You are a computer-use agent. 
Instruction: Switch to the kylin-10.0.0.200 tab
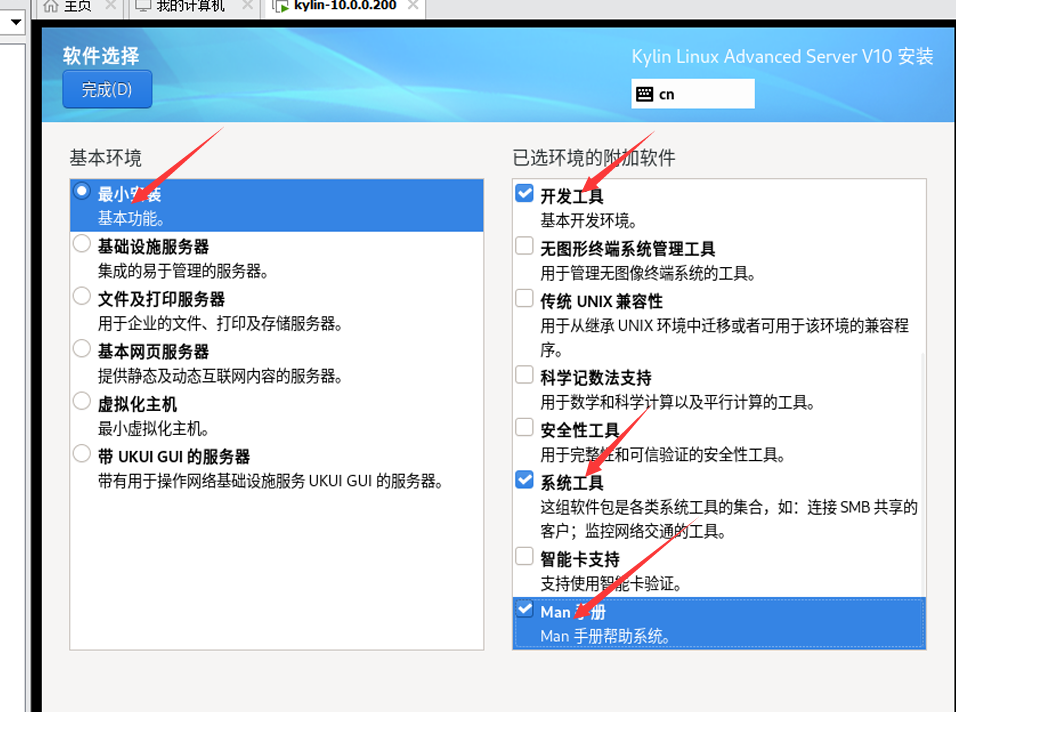point(344,6)
